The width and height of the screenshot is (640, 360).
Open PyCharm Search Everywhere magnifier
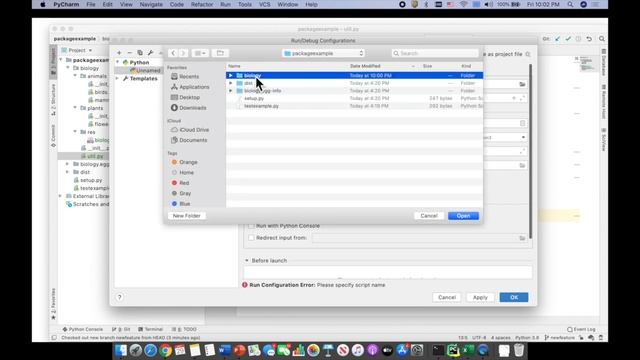(x=602, y=39)
